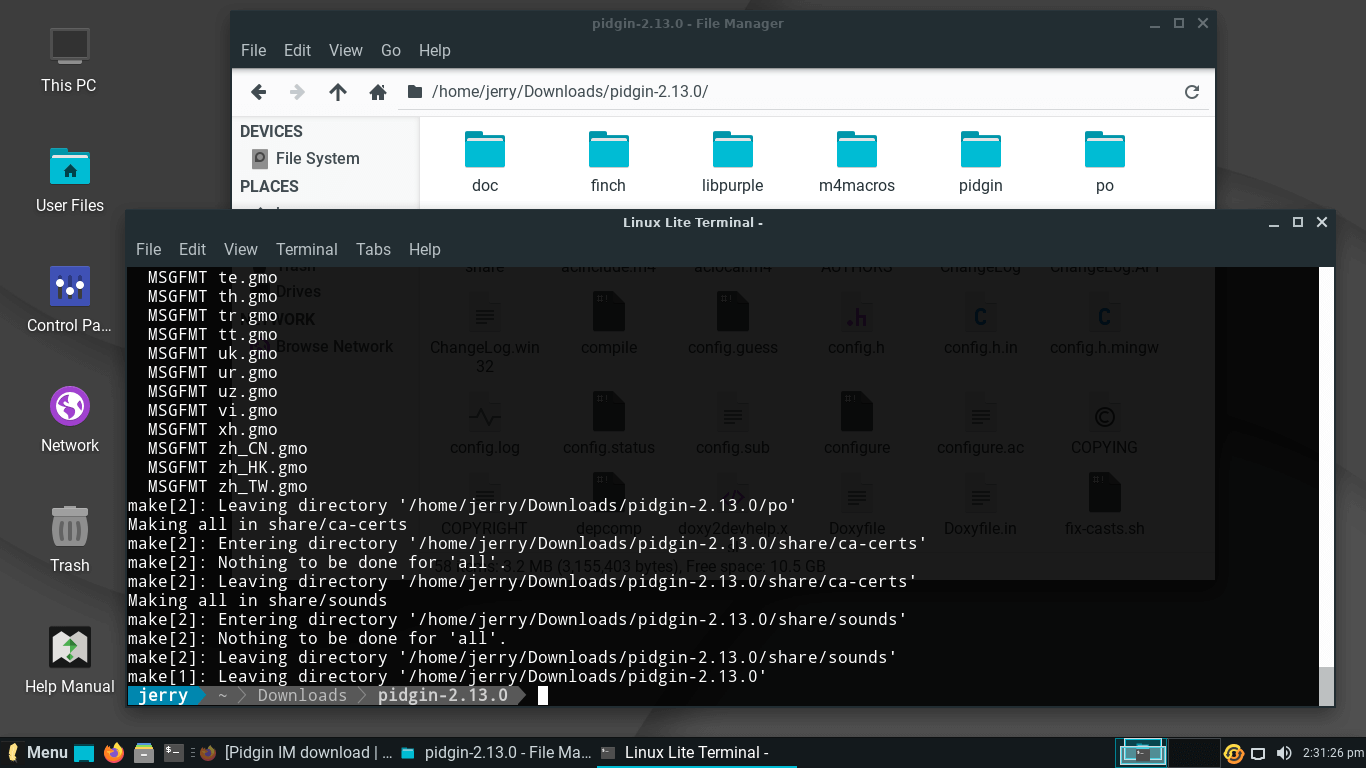Viewport: 1366px width, 768px height.
Task: Click the Home folder icon in toolbar
Action: pos(377,92)
